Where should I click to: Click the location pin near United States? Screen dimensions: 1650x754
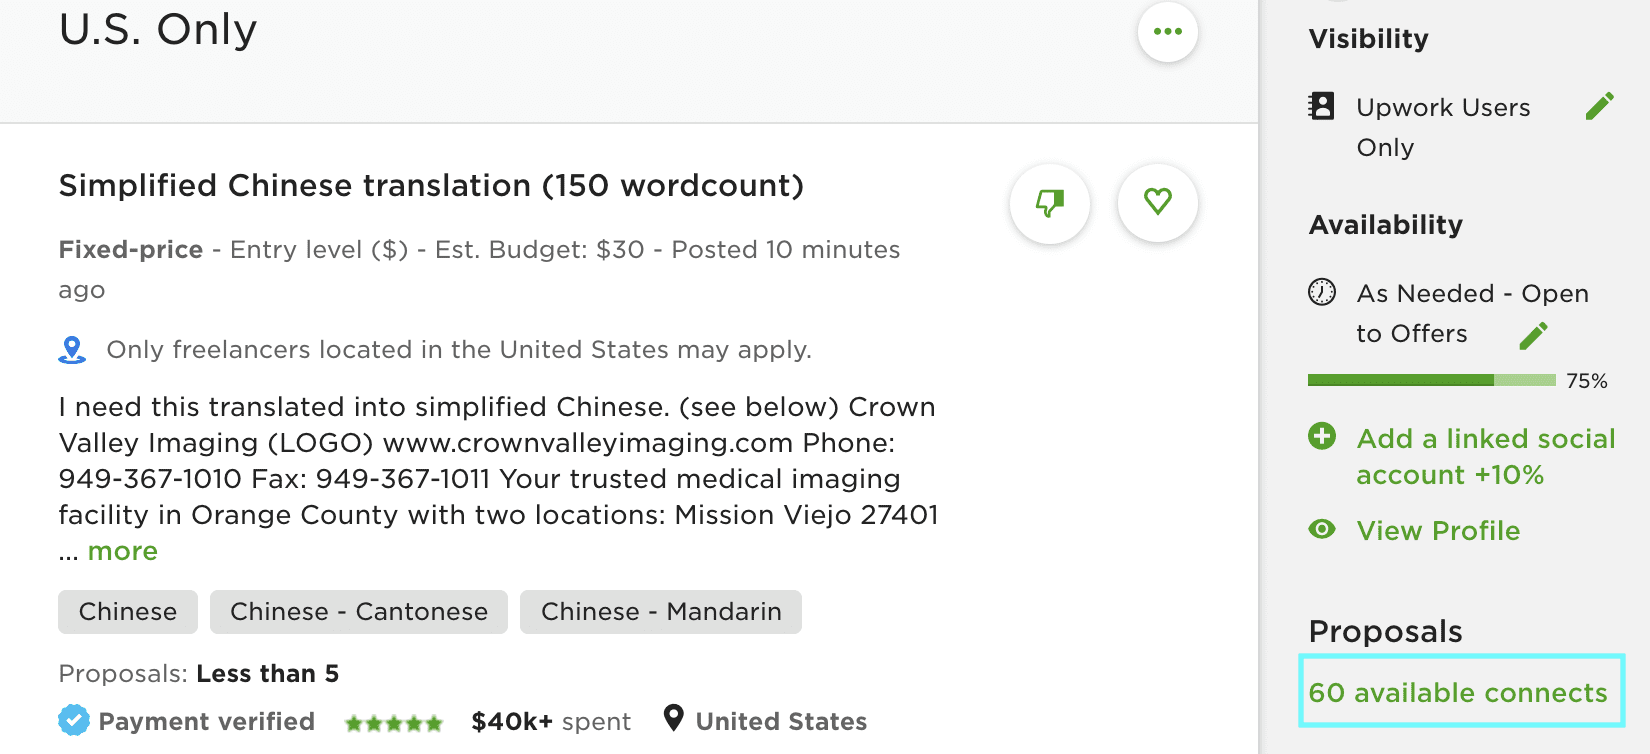click(672, 719)
